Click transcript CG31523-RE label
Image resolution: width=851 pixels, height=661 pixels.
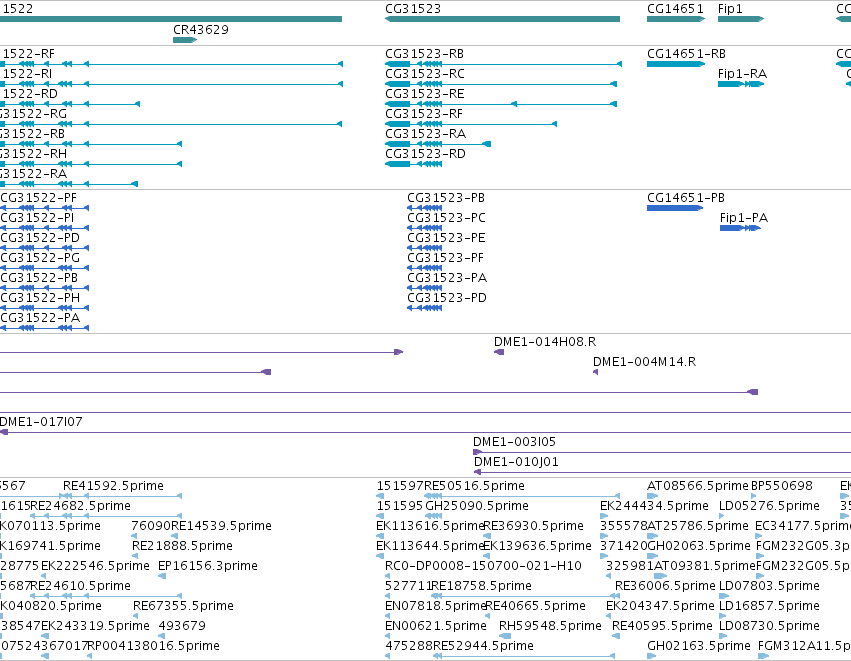click(x=424, y=94)
